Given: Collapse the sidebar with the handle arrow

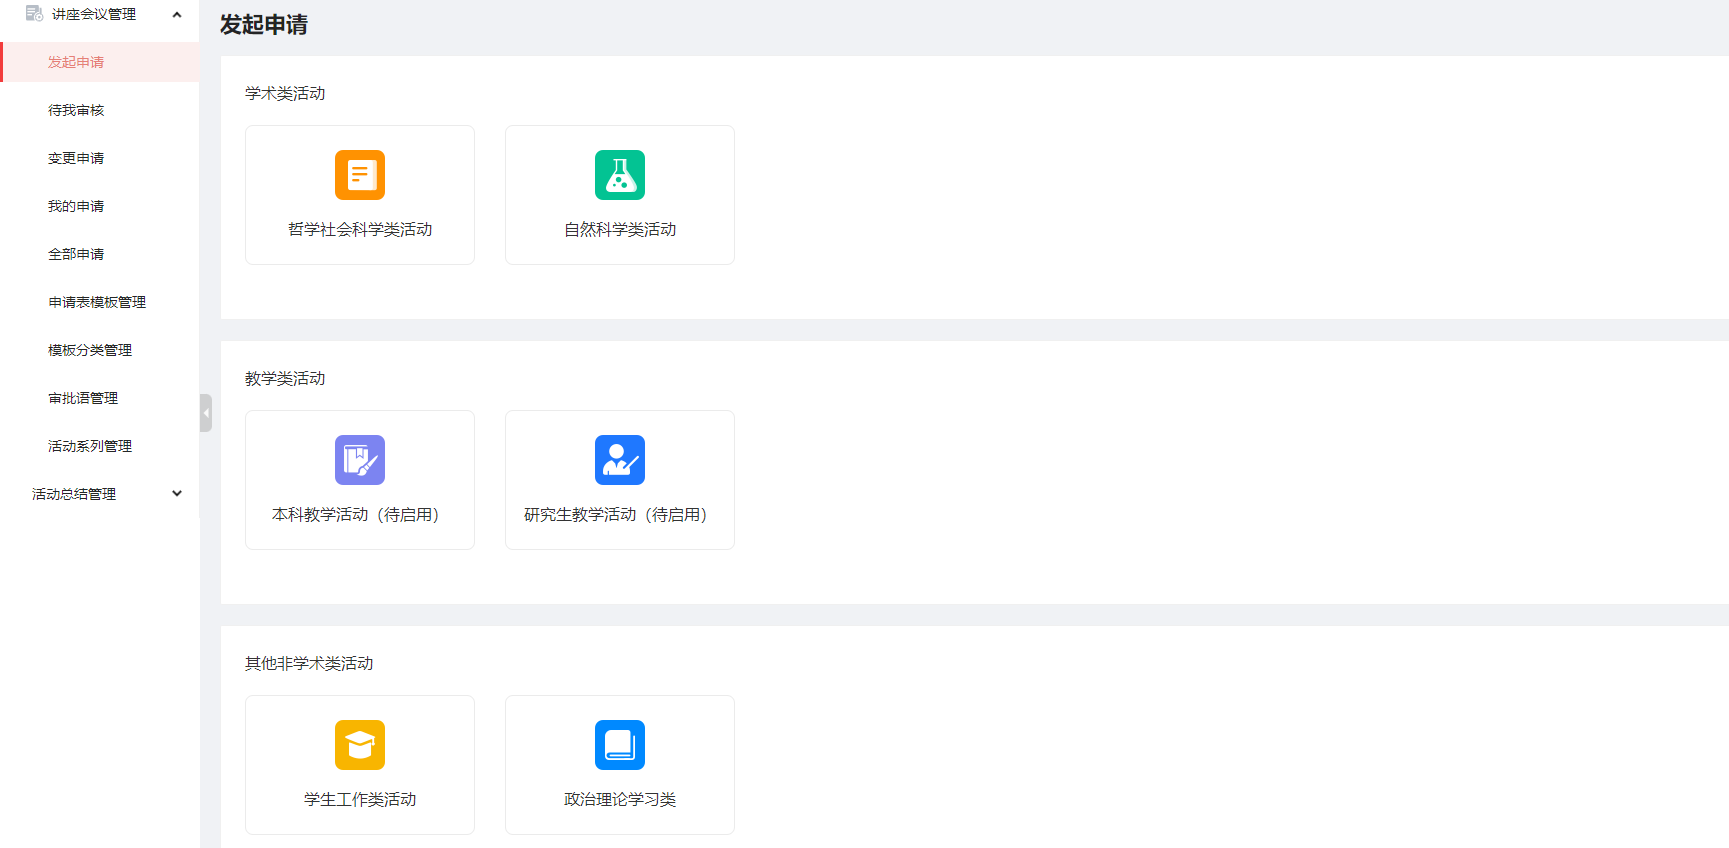Looking at the screenshot, I should coord(206,413).
